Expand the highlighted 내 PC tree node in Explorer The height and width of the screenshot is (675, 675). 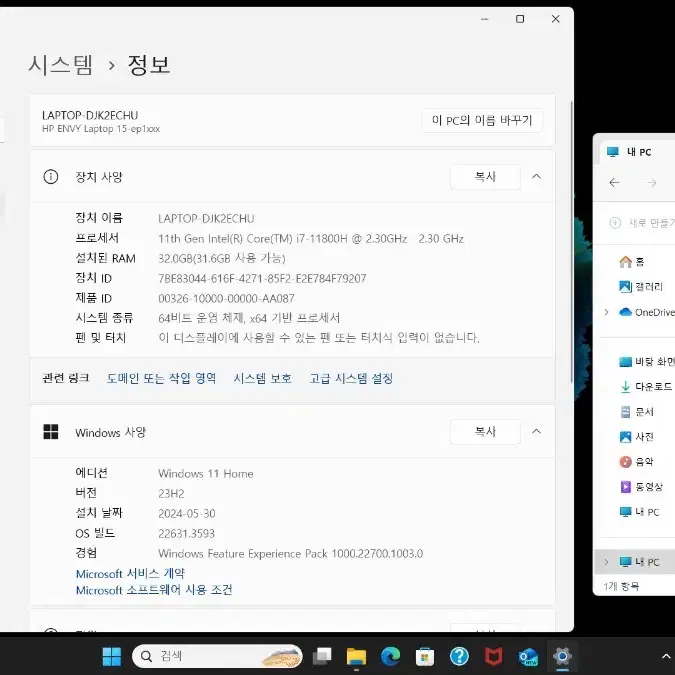[607, 562]
